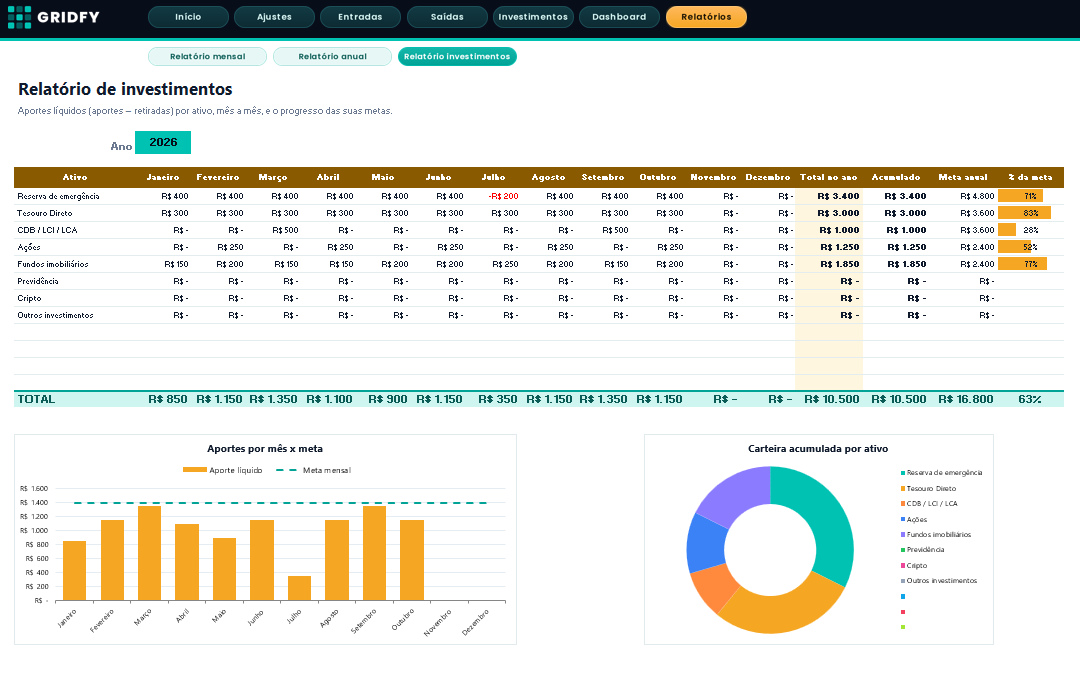Screen dimensions: 1080x674
Task: Select Relatório investimentos sub-tab
Action: tap(457, 56)
